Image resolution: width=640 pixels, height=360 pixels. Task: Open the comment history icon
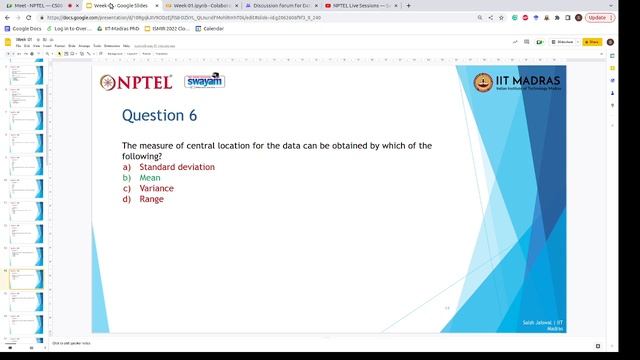pyautogui.click(x=527, y=42)
